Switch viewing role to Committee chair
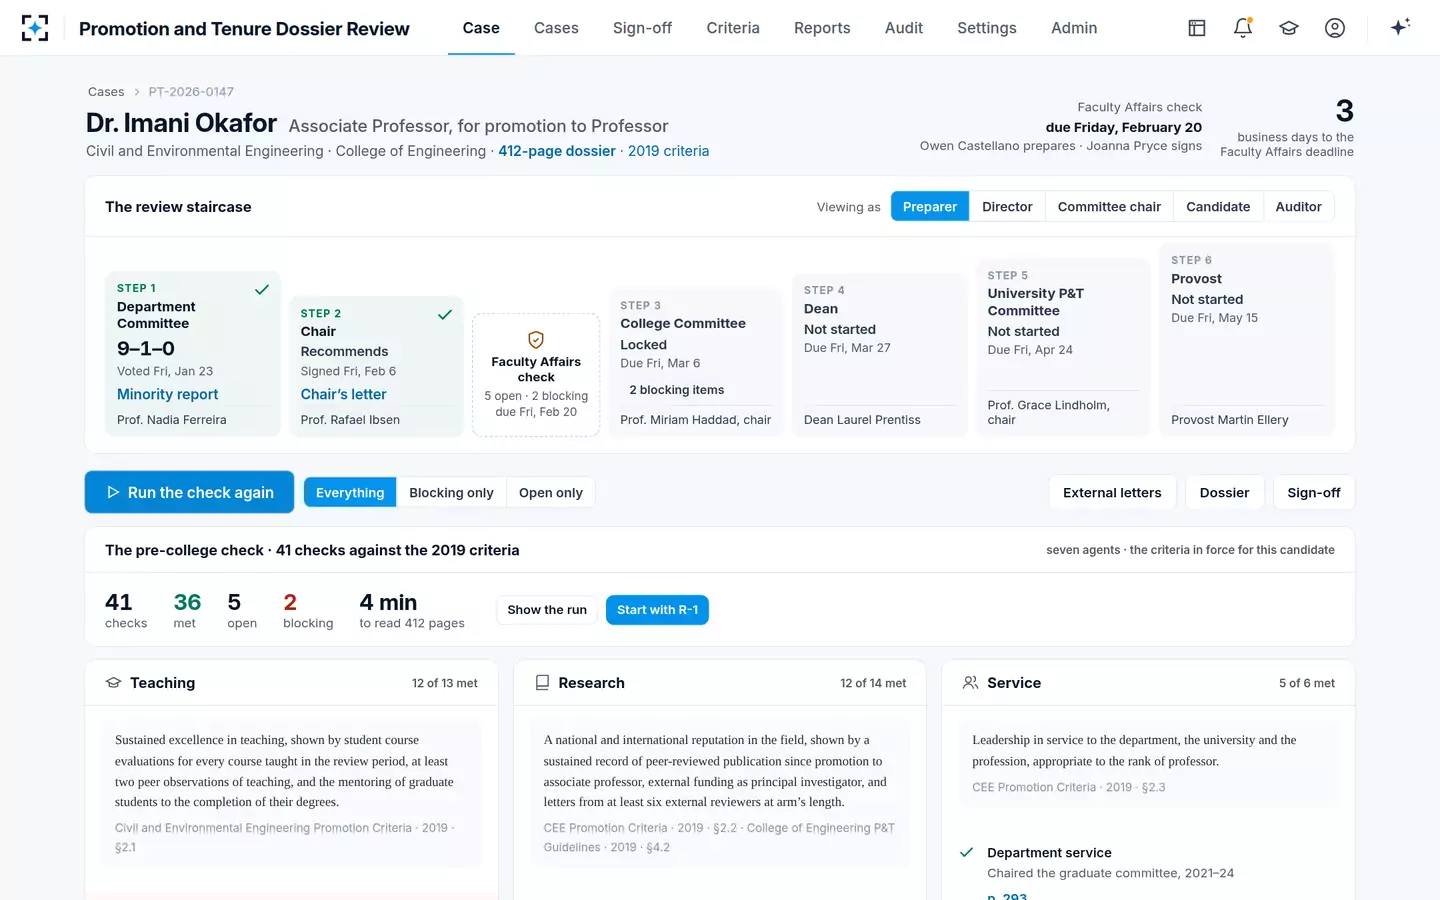1440x900 pixels. tap(1109, 207)
